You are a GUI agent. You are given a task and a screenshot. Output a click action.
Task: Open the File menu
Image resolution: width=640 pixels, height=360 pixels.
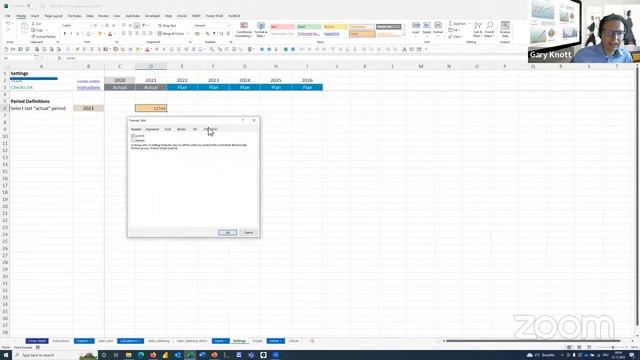(8, 16)
